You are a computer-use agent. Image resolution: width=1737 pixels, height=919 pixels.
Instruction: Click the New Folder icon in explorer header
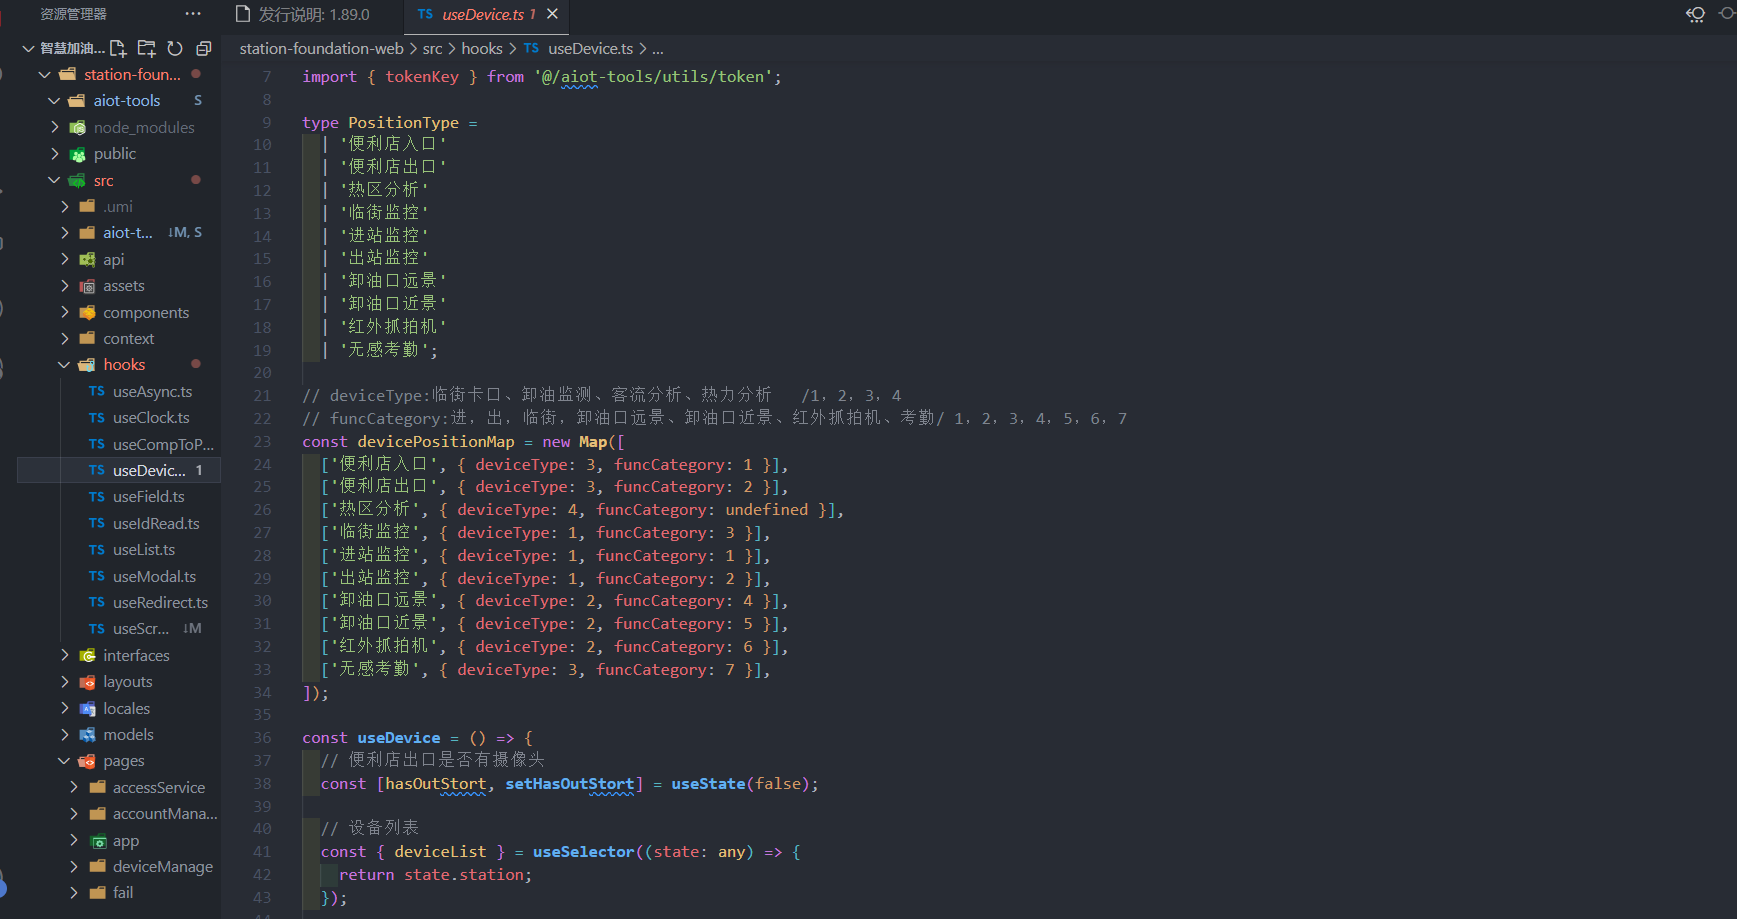147,48
